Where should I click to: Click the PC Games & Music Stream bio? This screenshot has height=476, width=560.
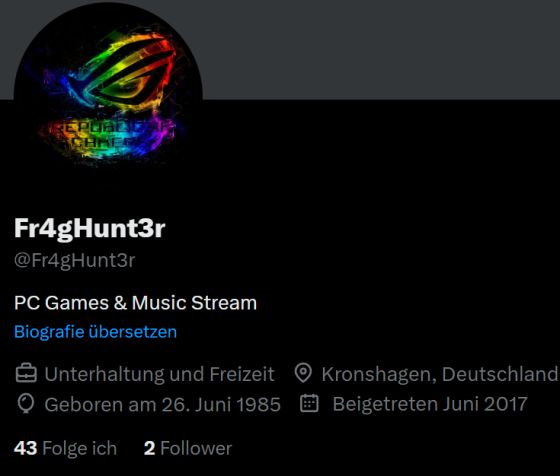(135, 303)
